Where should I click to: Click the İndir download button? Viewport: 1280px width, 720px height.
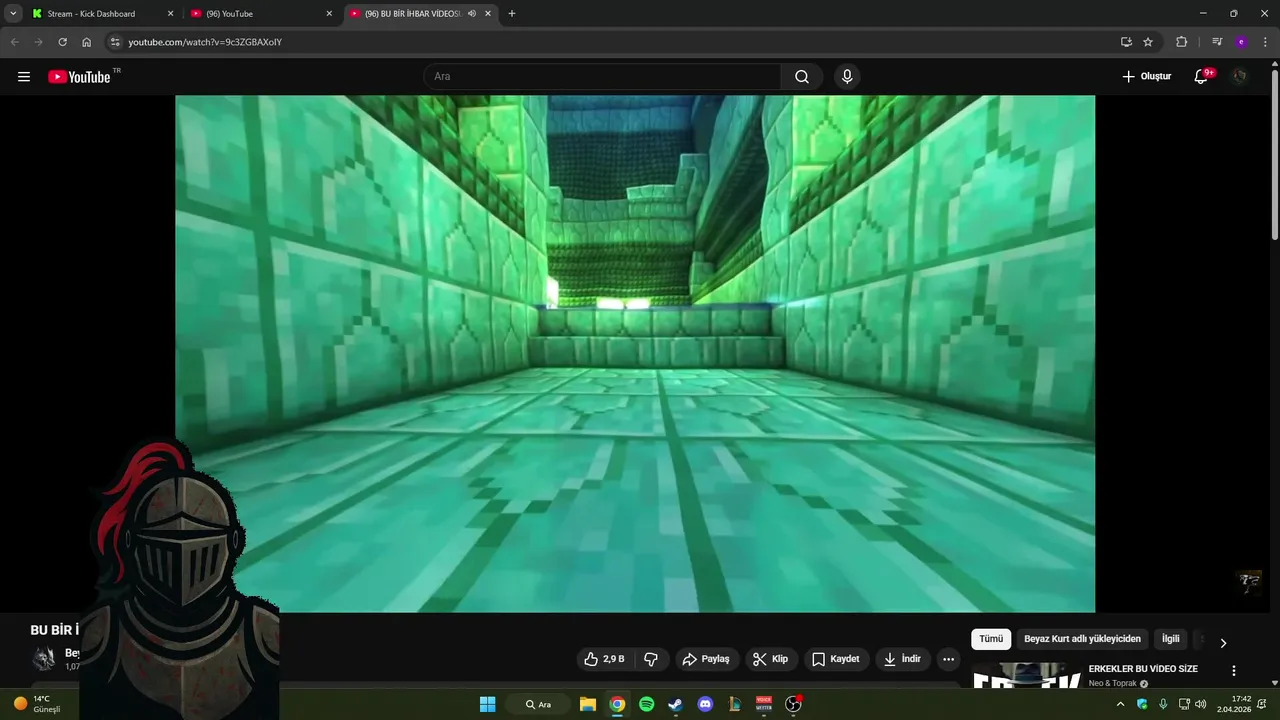[x=902, y=659]
